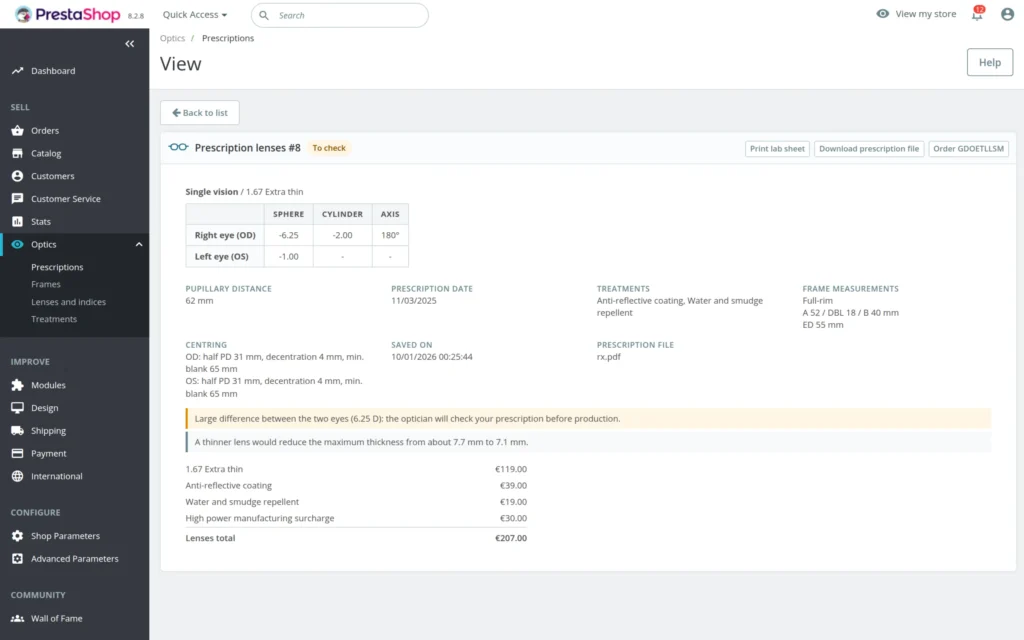The width and height of the screenshot is (1024, 640).
Task: Click the Orders basket icon
Action: coord(18,131)
